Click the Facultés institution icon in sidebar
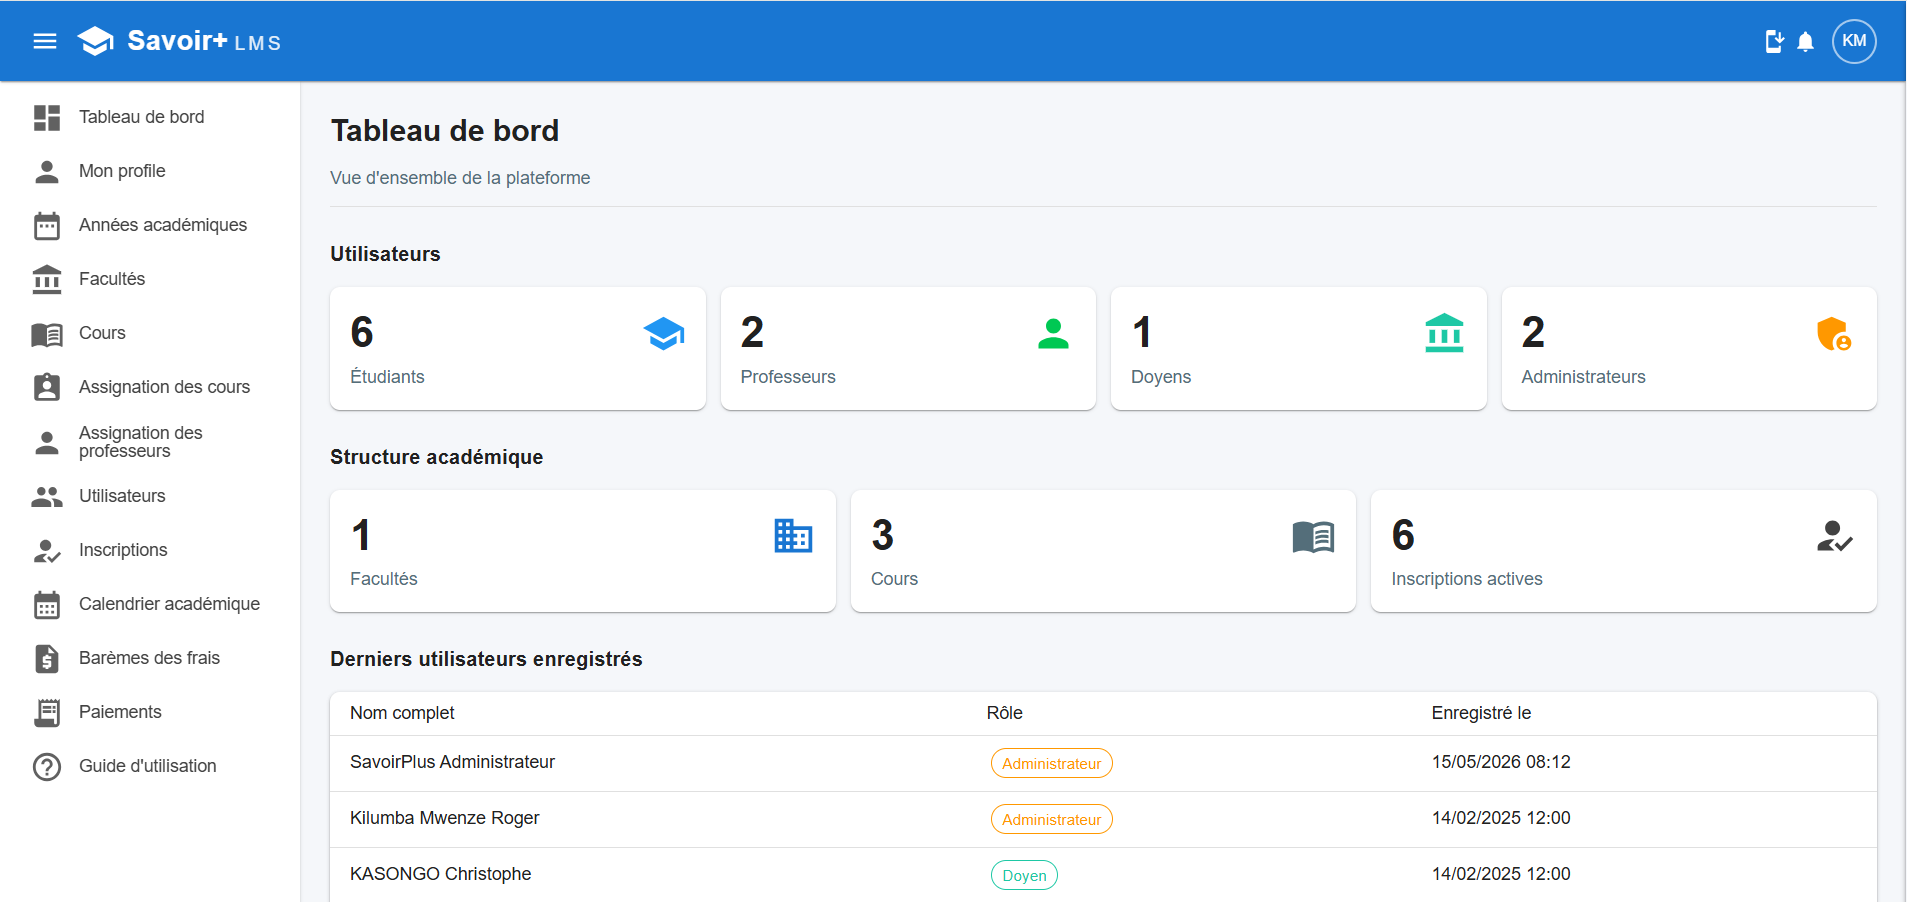Viewport: 1907px width, 902px height. tap(47, 279)
